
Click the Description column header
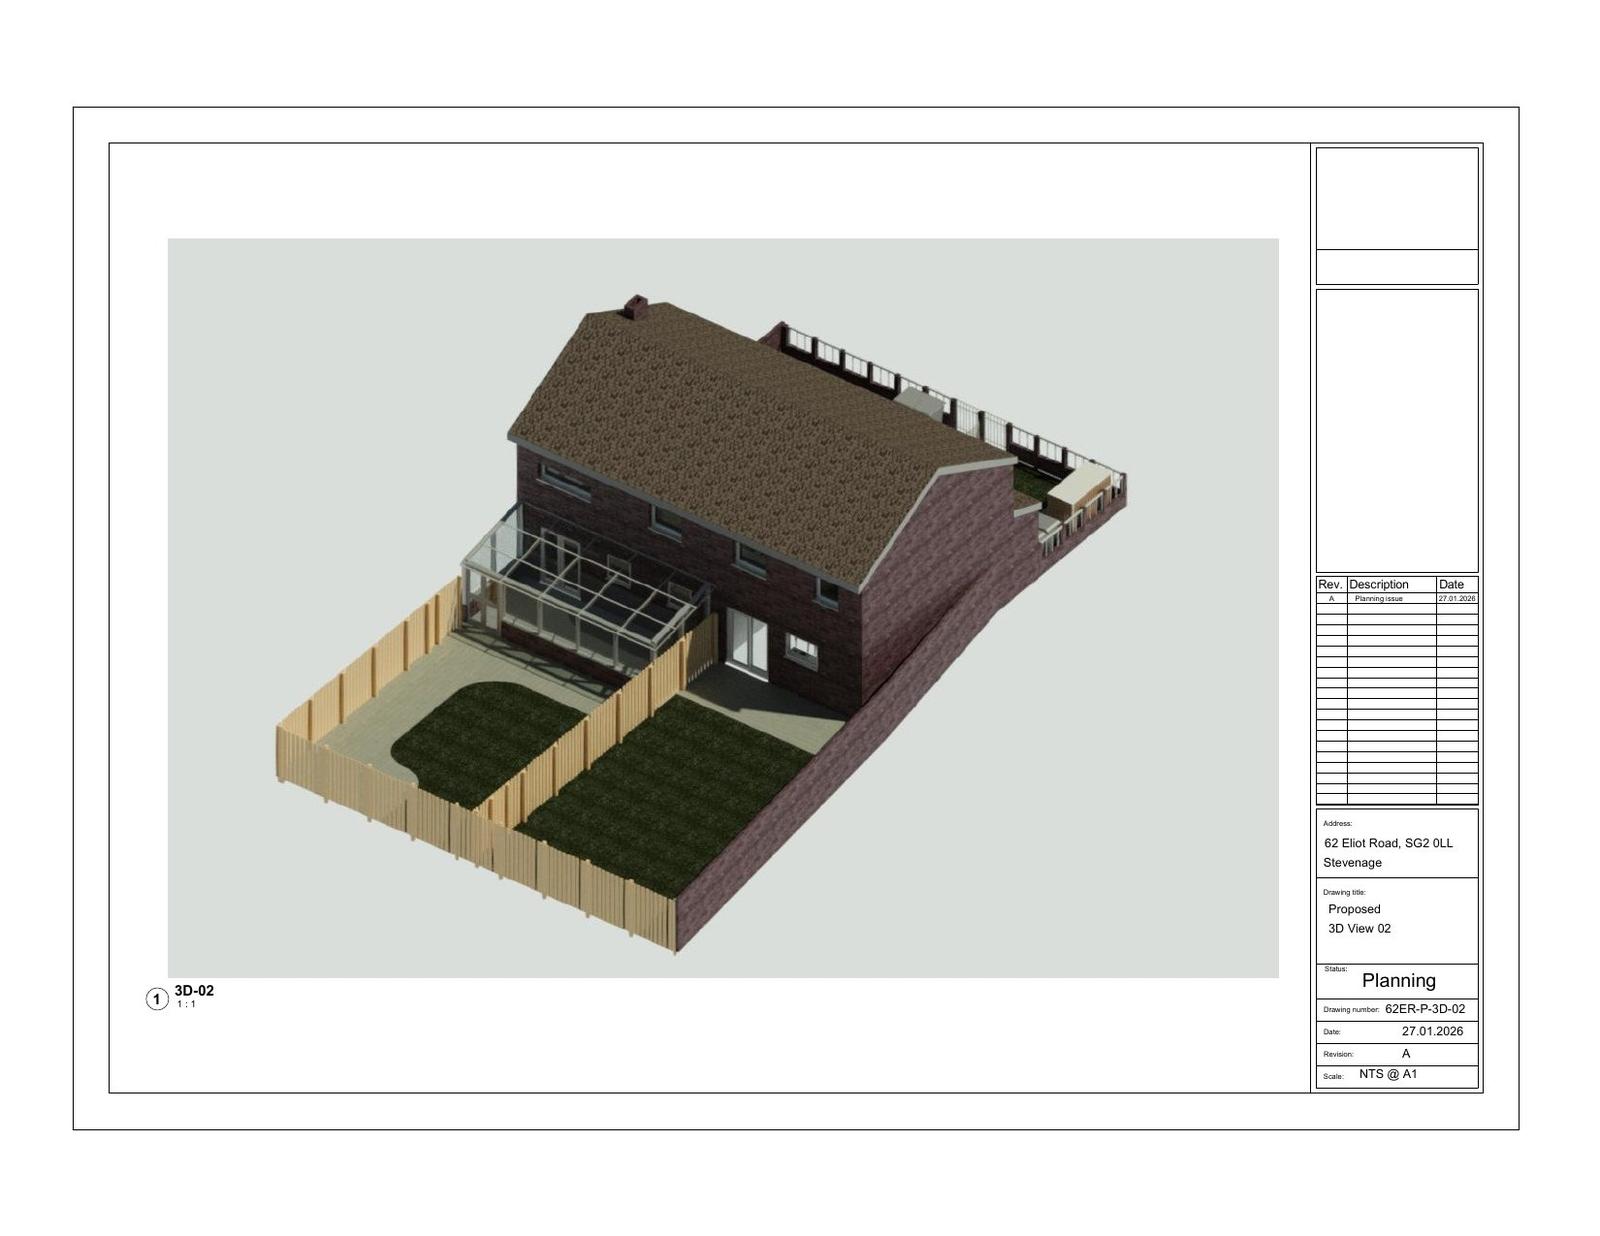pyautogui.click(x=1378, y=584)
